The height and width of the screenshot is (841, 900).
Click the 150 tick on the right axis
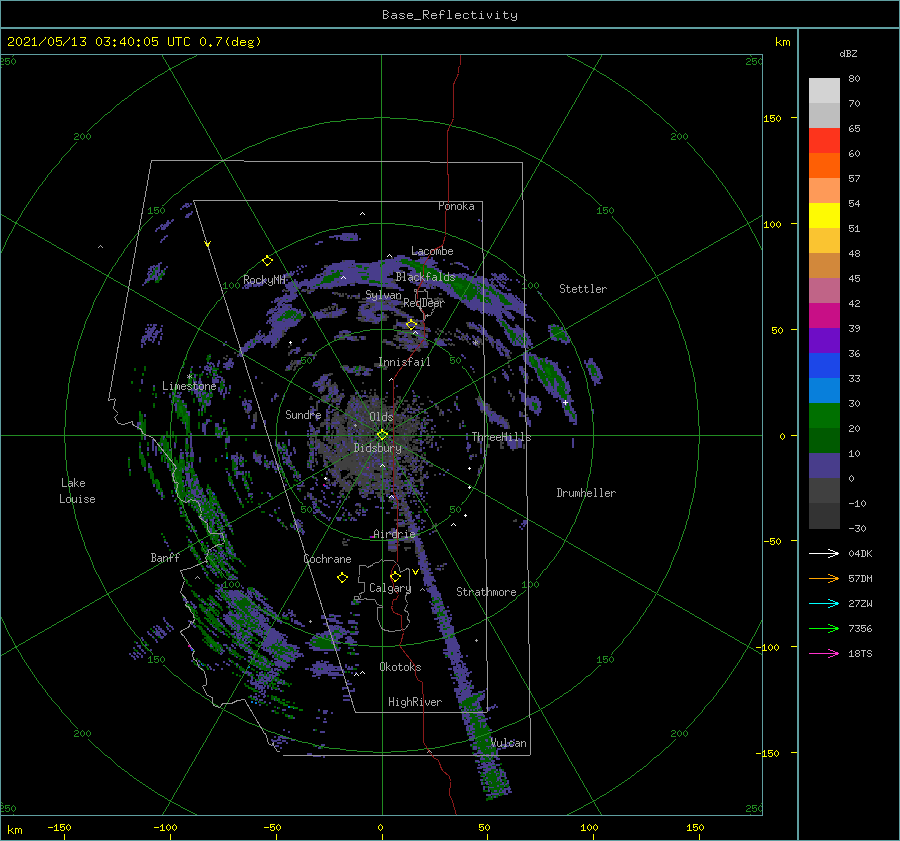[x=773, y=118]
